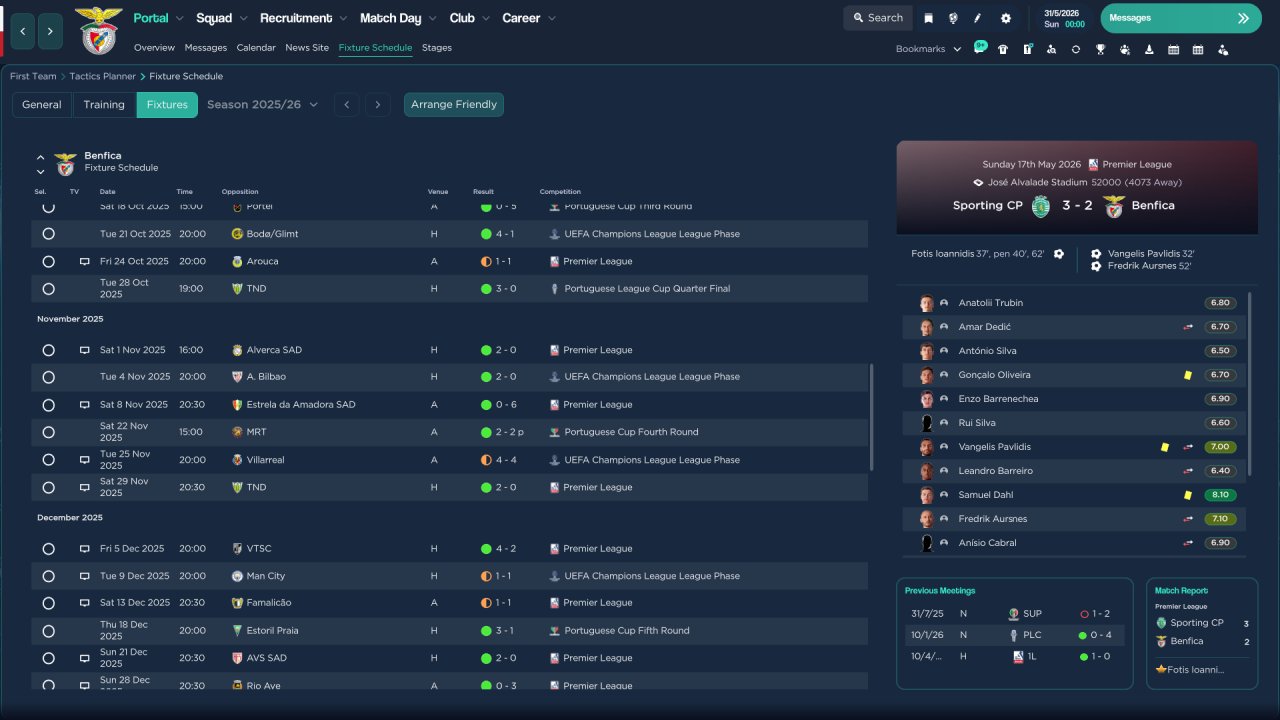The width and height of the screenshot is (1280, 720).
Task: Open the Season 2025/26 dropdown
Action: [262, 105]
